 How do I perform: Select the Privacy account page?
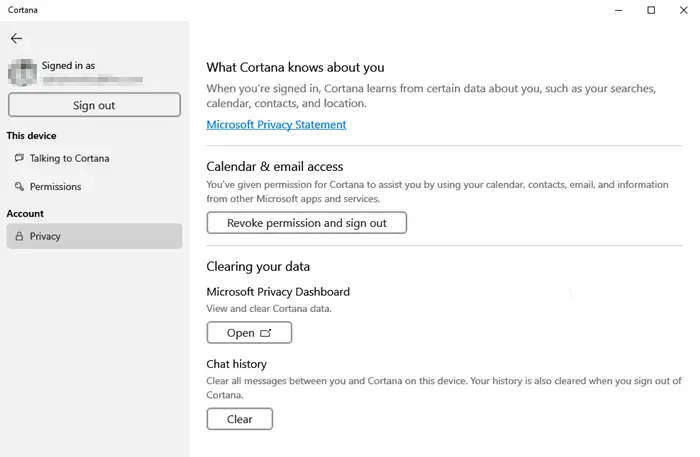tap(94, 236)
